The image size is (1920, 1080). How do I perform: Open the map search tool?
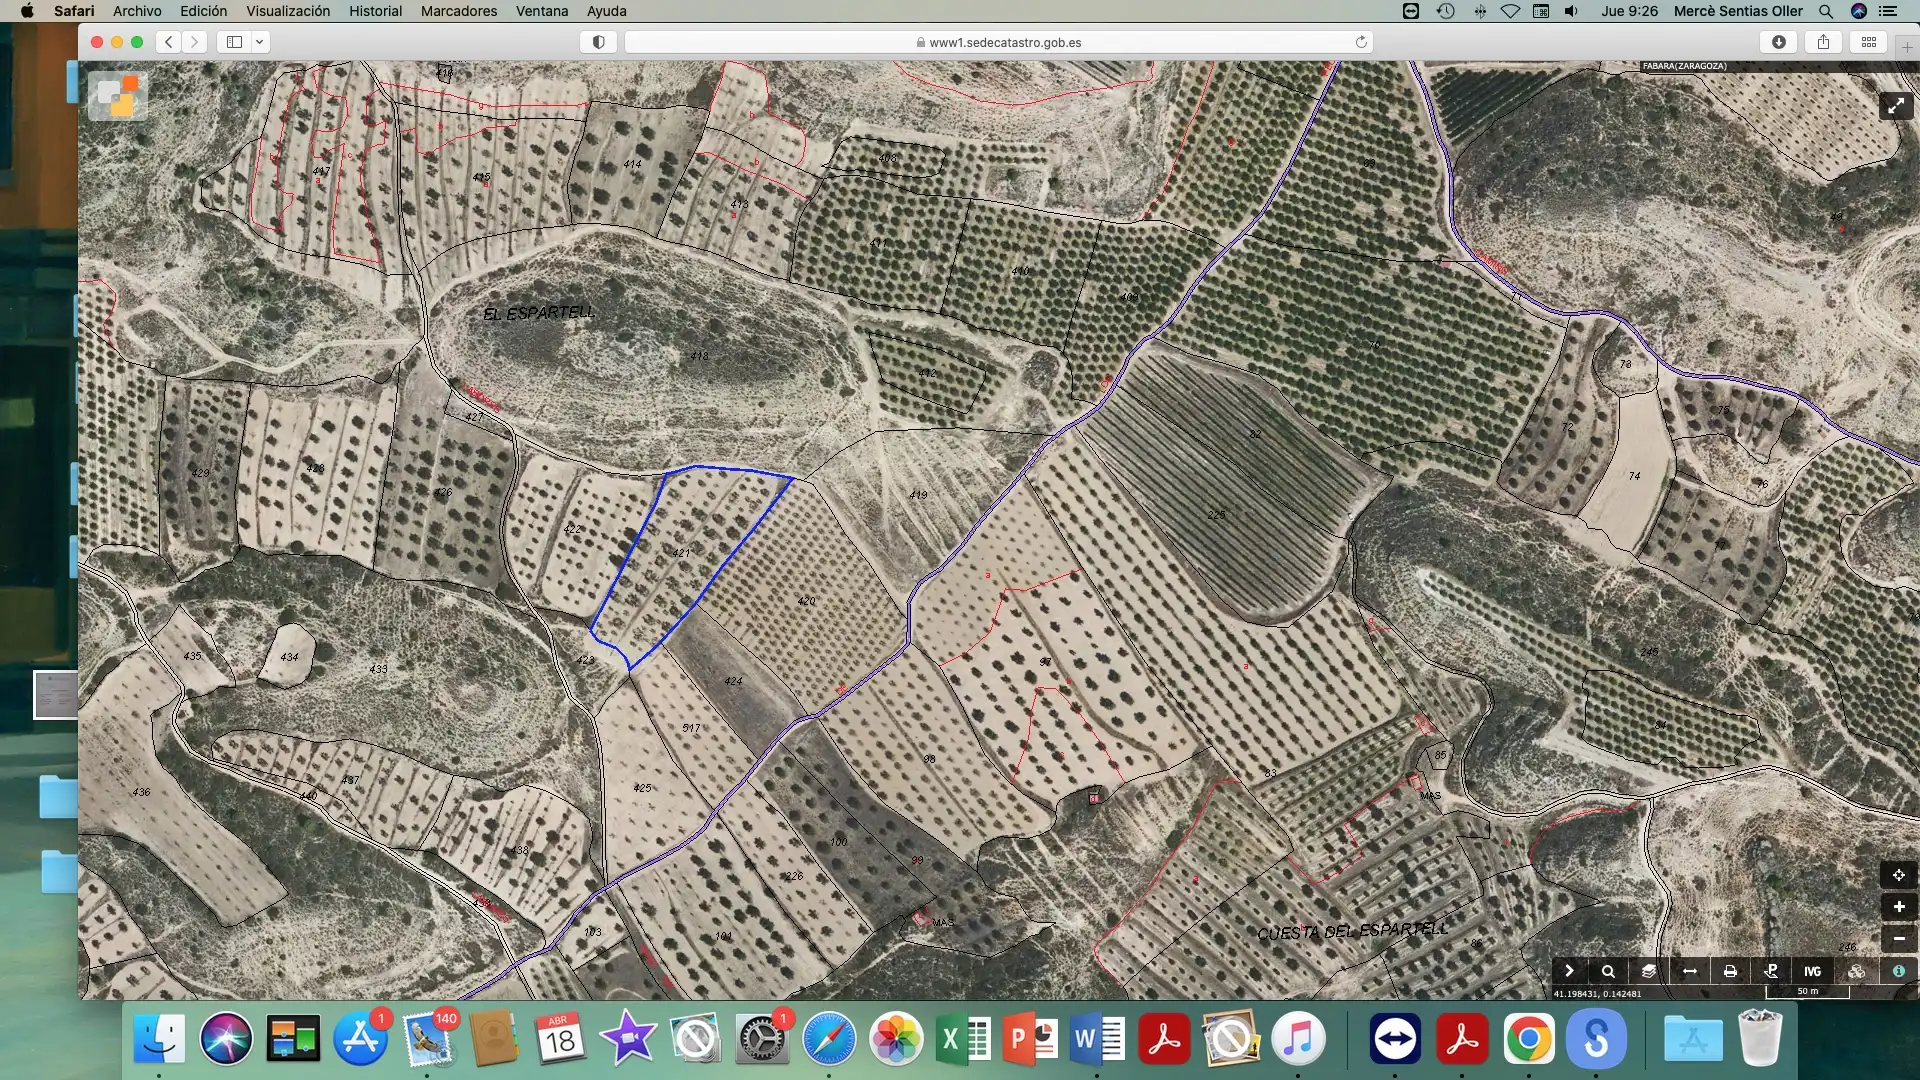click(1608, 971)
